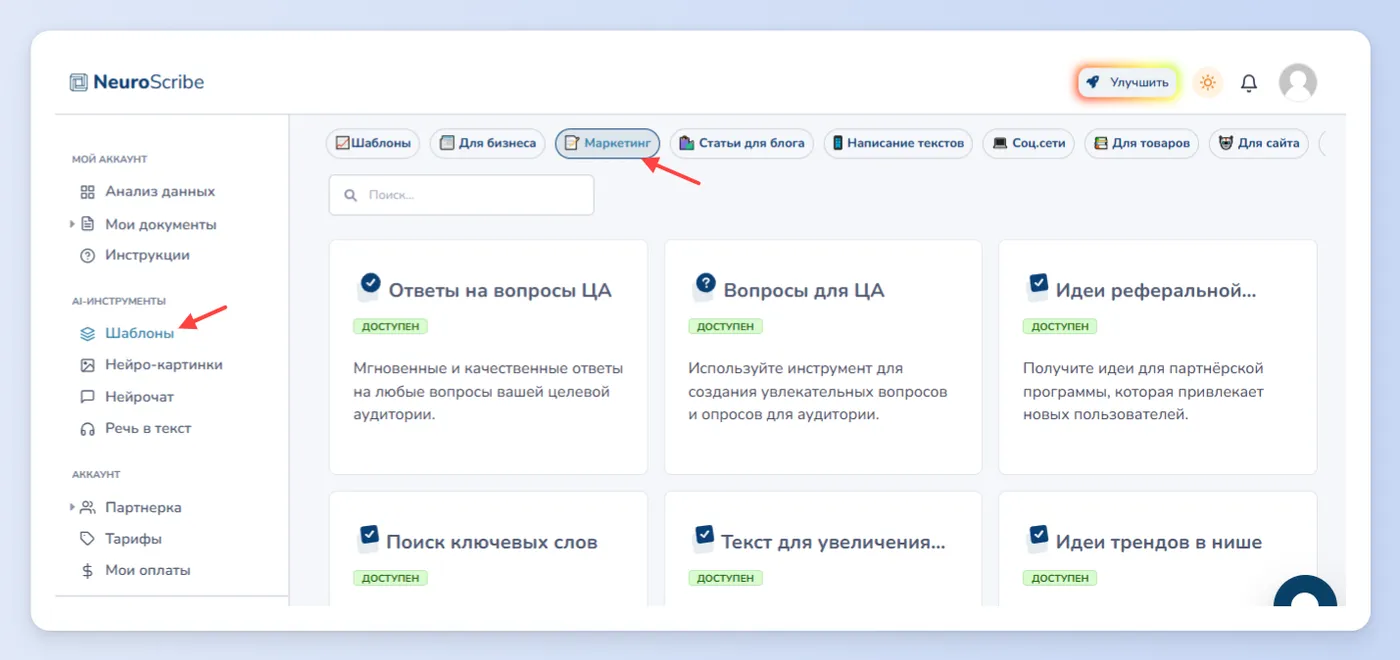The height and width of the screenshot is (660, 1400).
Task: Click the Речь в текст headphones icon
Action: [87, 428]
